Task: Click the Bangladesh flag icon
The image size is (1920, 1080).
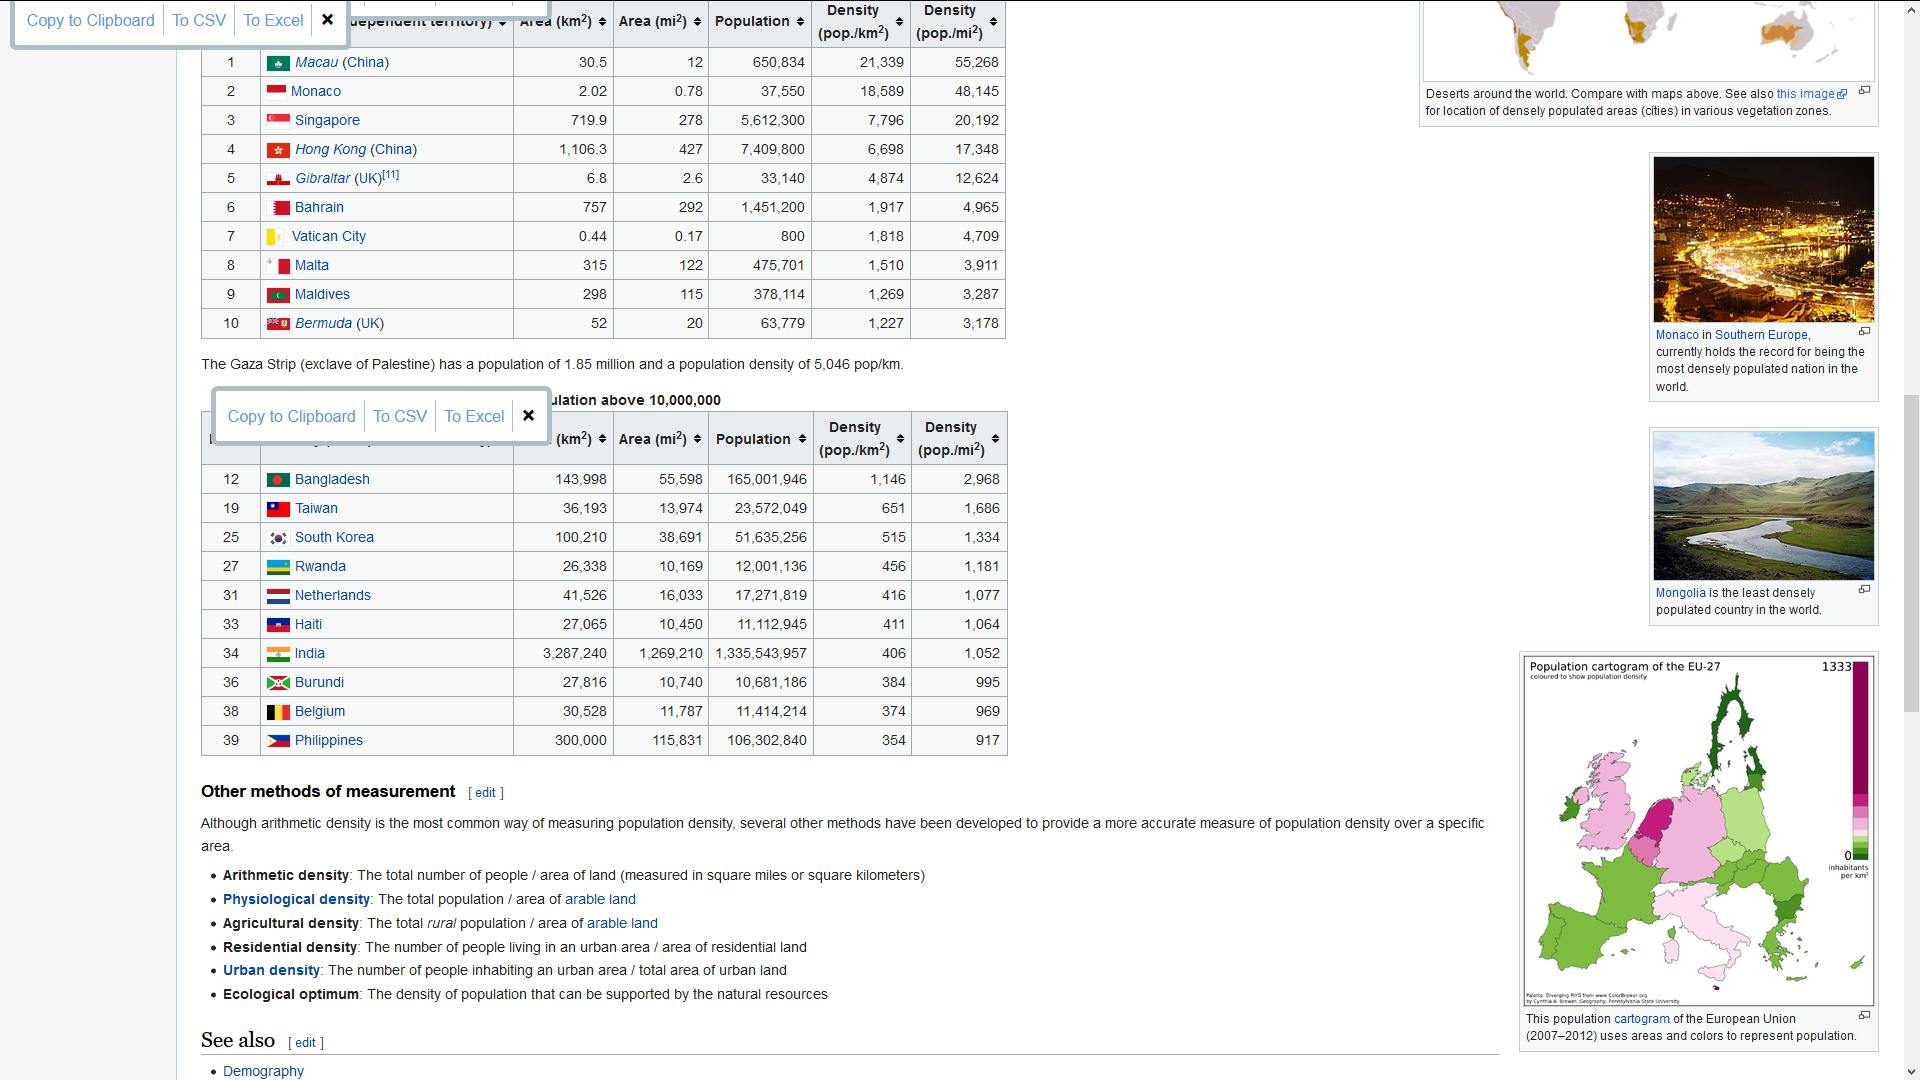Action: point(278,479)
